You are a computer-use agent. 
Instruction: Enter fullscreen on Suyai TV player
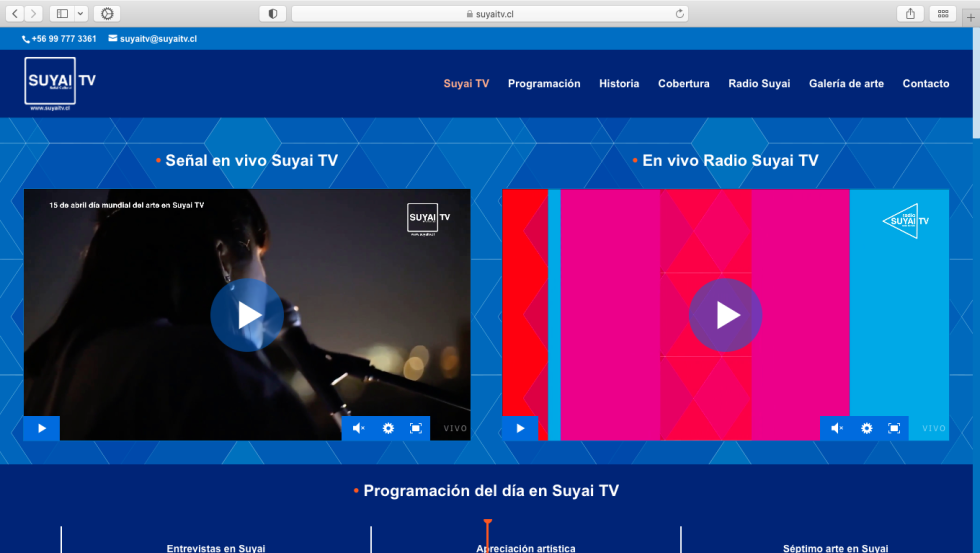416,428
